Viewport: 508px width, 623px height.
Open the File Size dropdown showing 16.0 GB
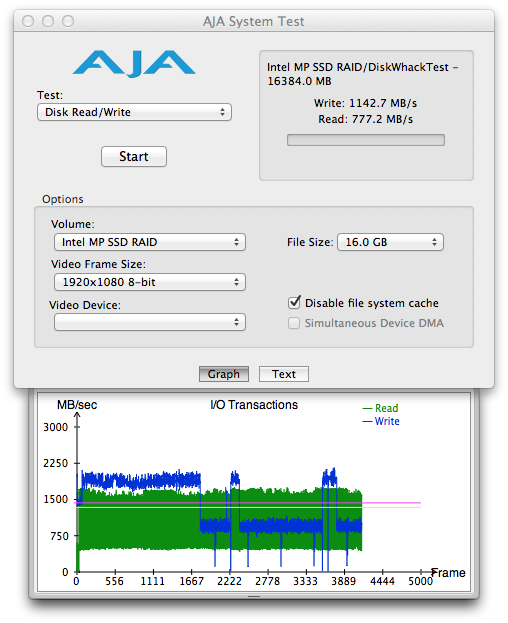tap(390, 242)
